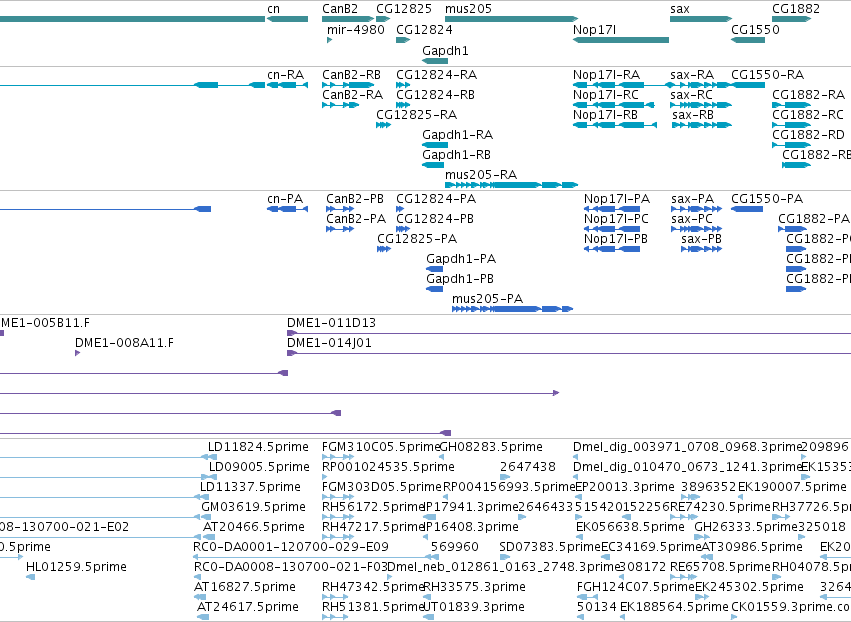Open the 2647438 EST label
This screenshot has width=851, height=622.
click(528, 467)
